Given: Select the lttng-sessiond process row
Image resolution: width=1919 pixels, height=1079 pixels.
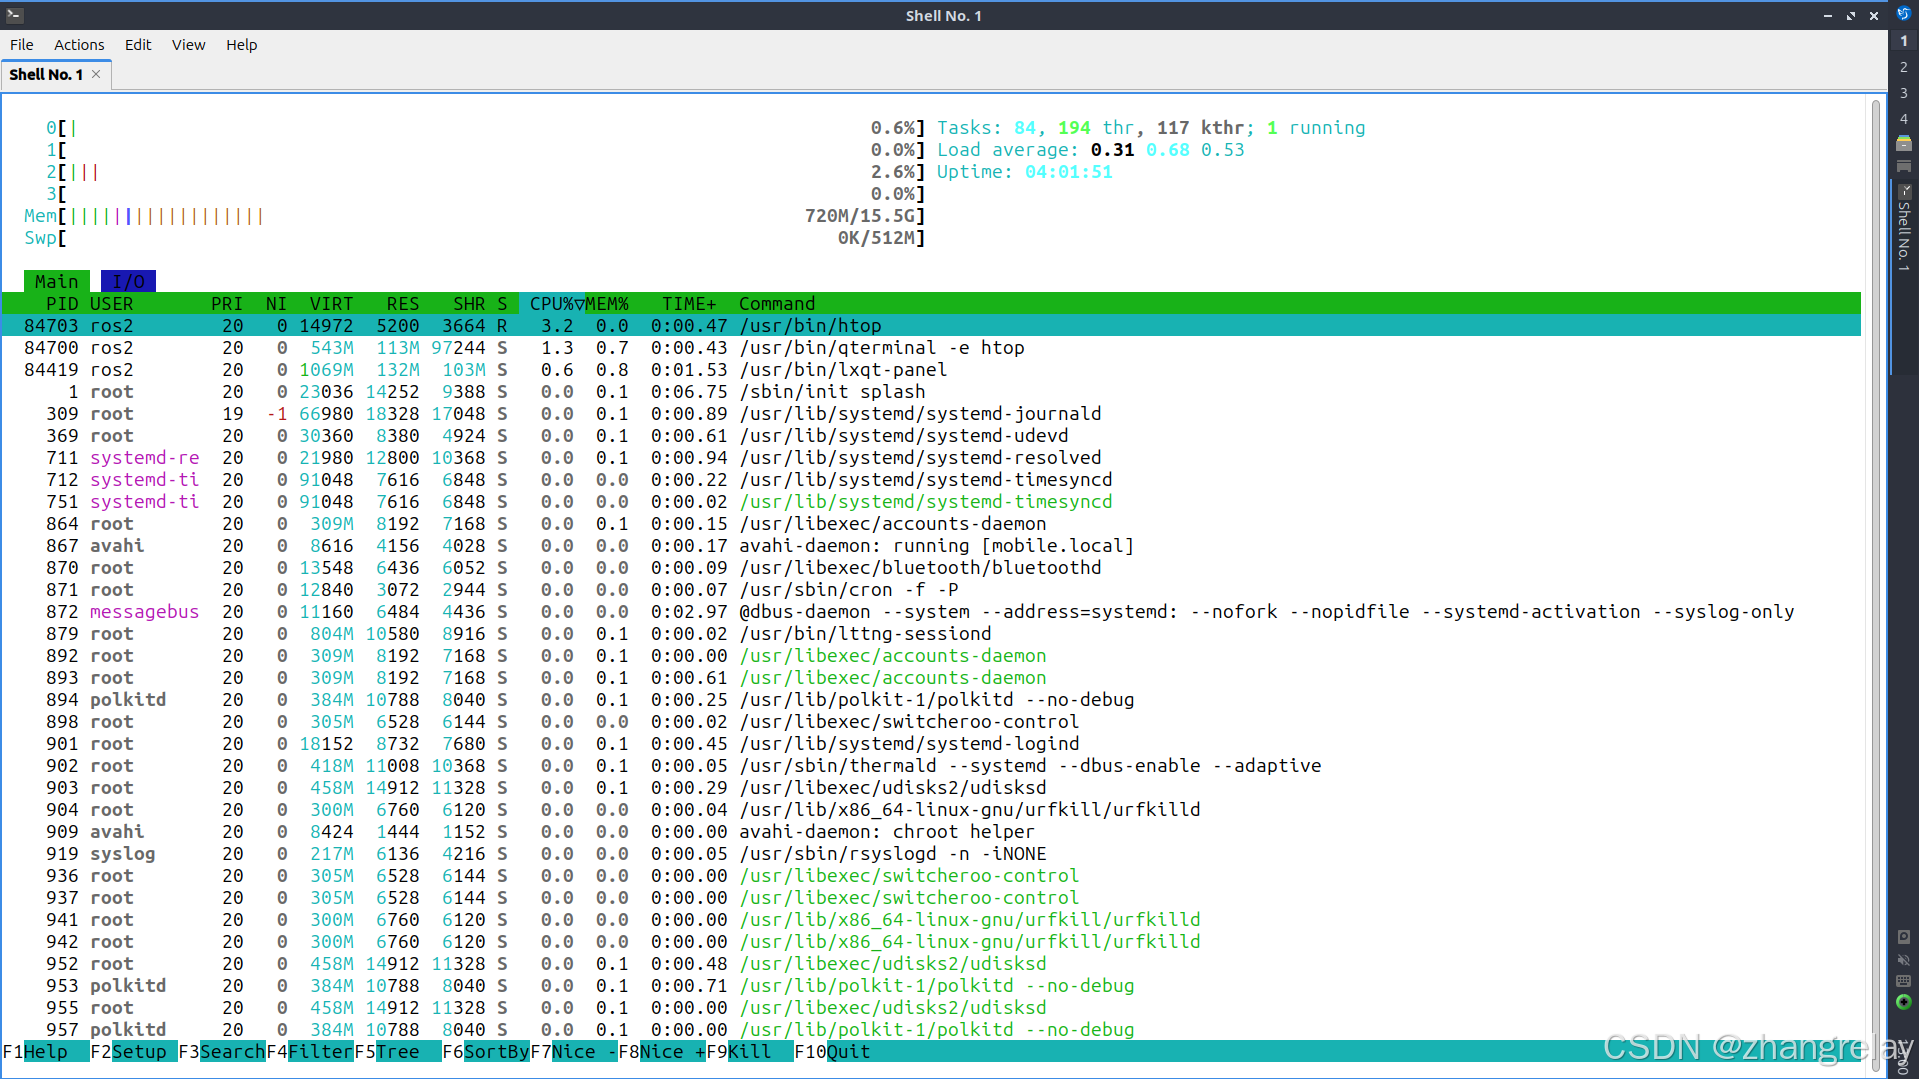Looking at the screenshot, I should tap(931, 634).
